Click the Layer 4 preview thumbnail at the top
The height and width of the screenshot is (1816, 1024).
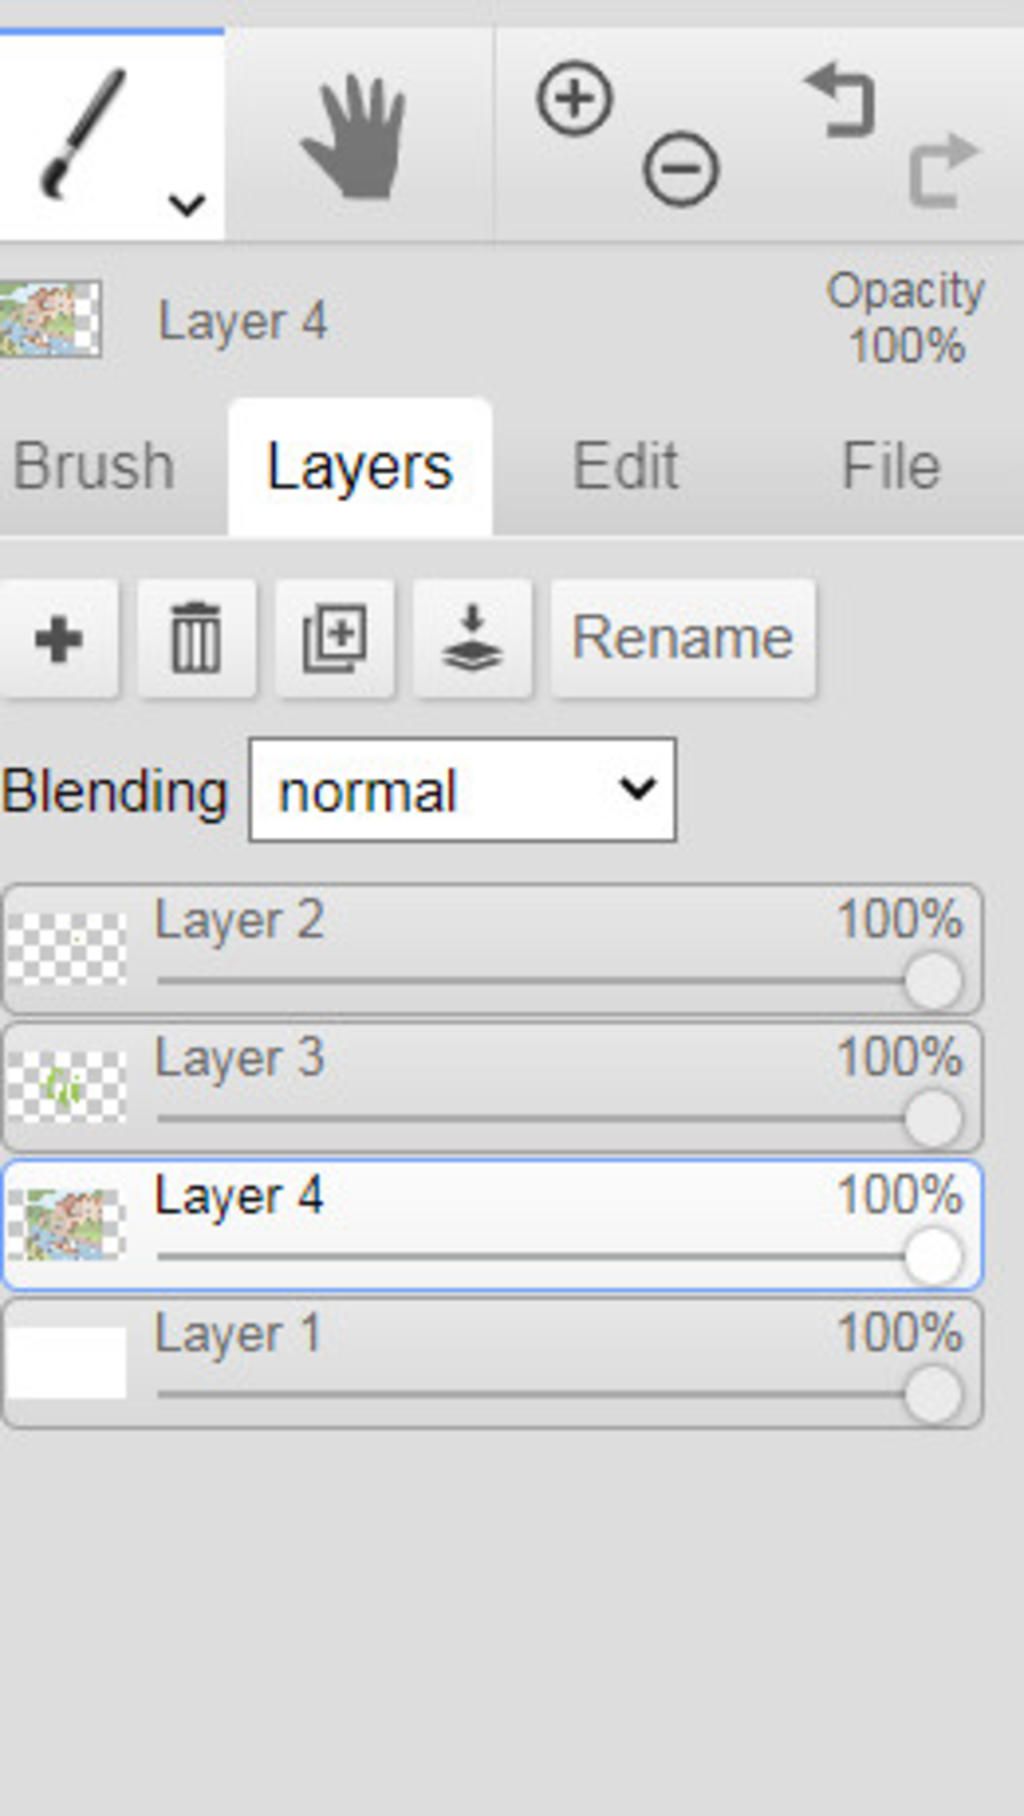(50, 319)
